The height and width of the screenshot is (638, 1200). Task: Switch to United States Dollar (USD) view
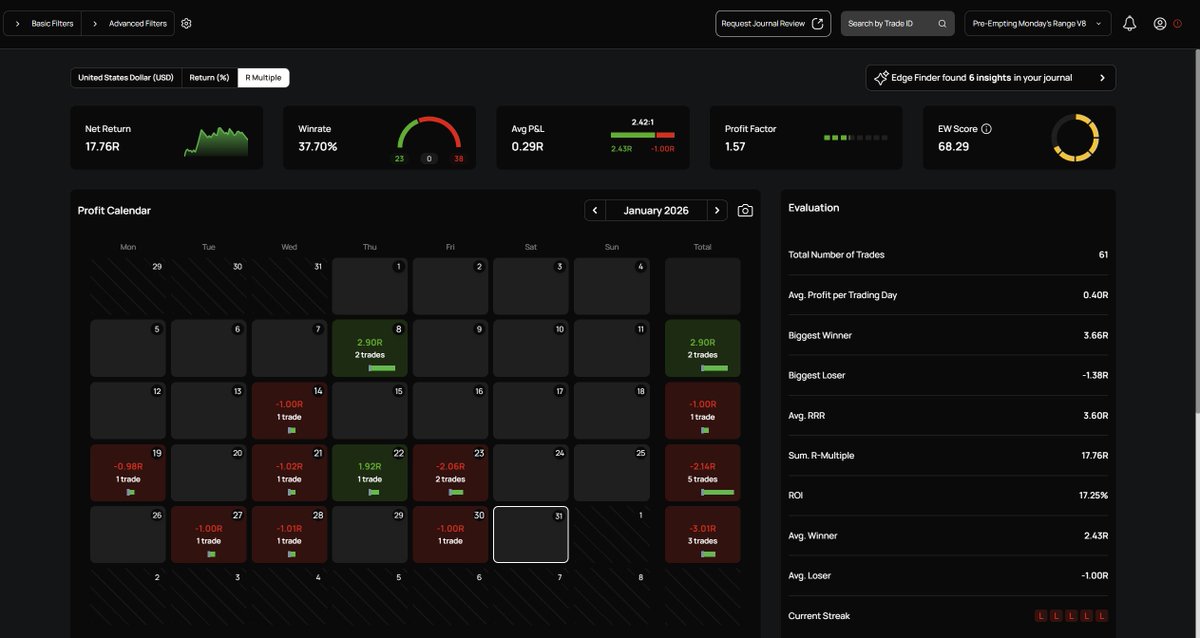coord(126,77)
